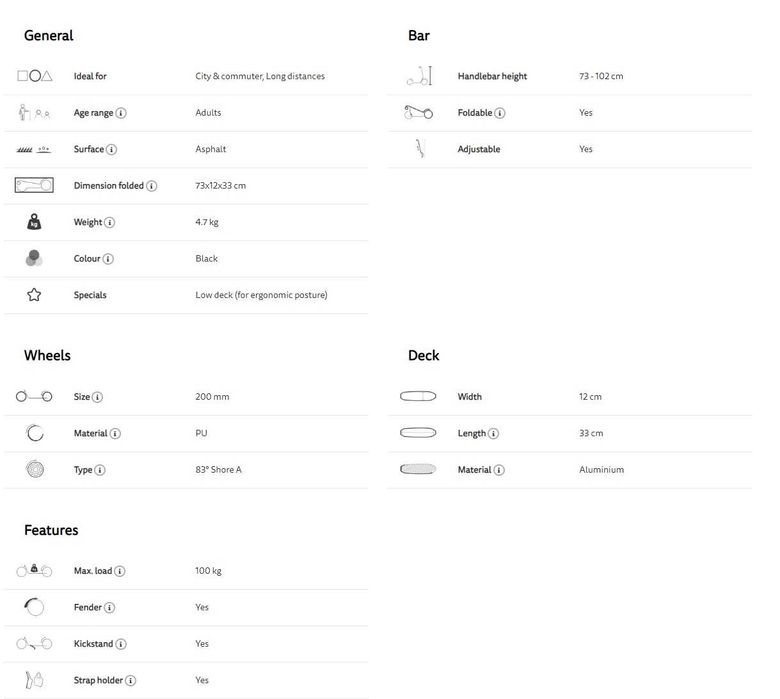Click the info icon next to Fender
The width and height of the screenshot is (780, 699).
pyautogui.click(x=109, y=608)
